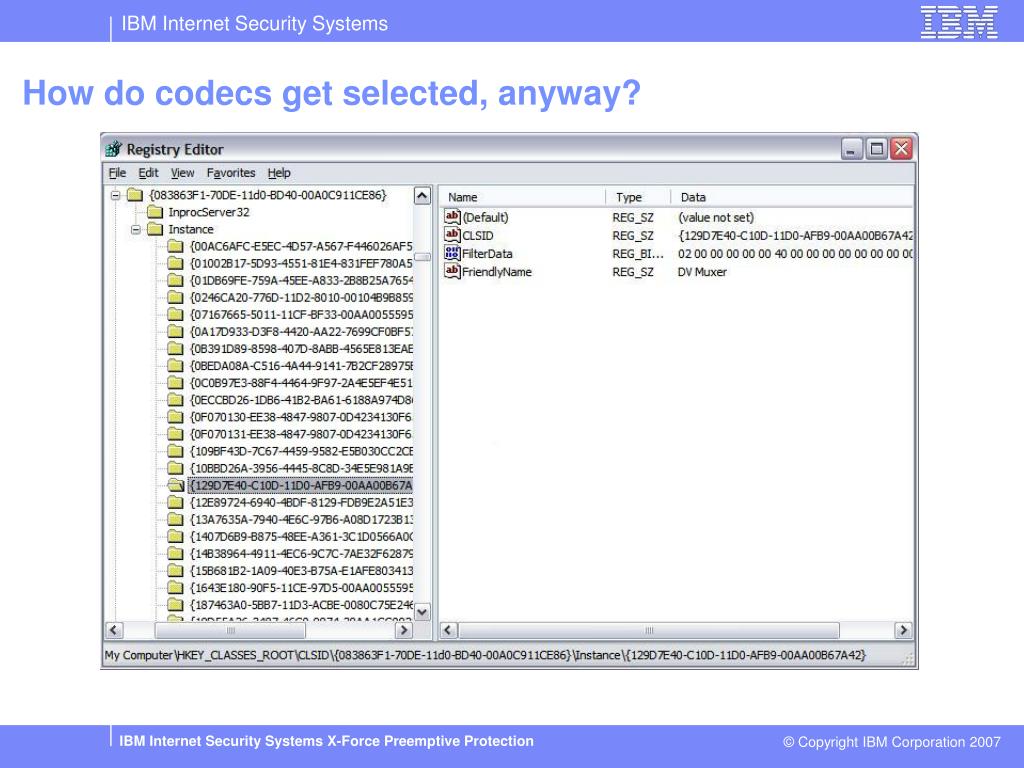
Task: Click the tree pane scroll left arrow
Action: (x=114, y=630)
